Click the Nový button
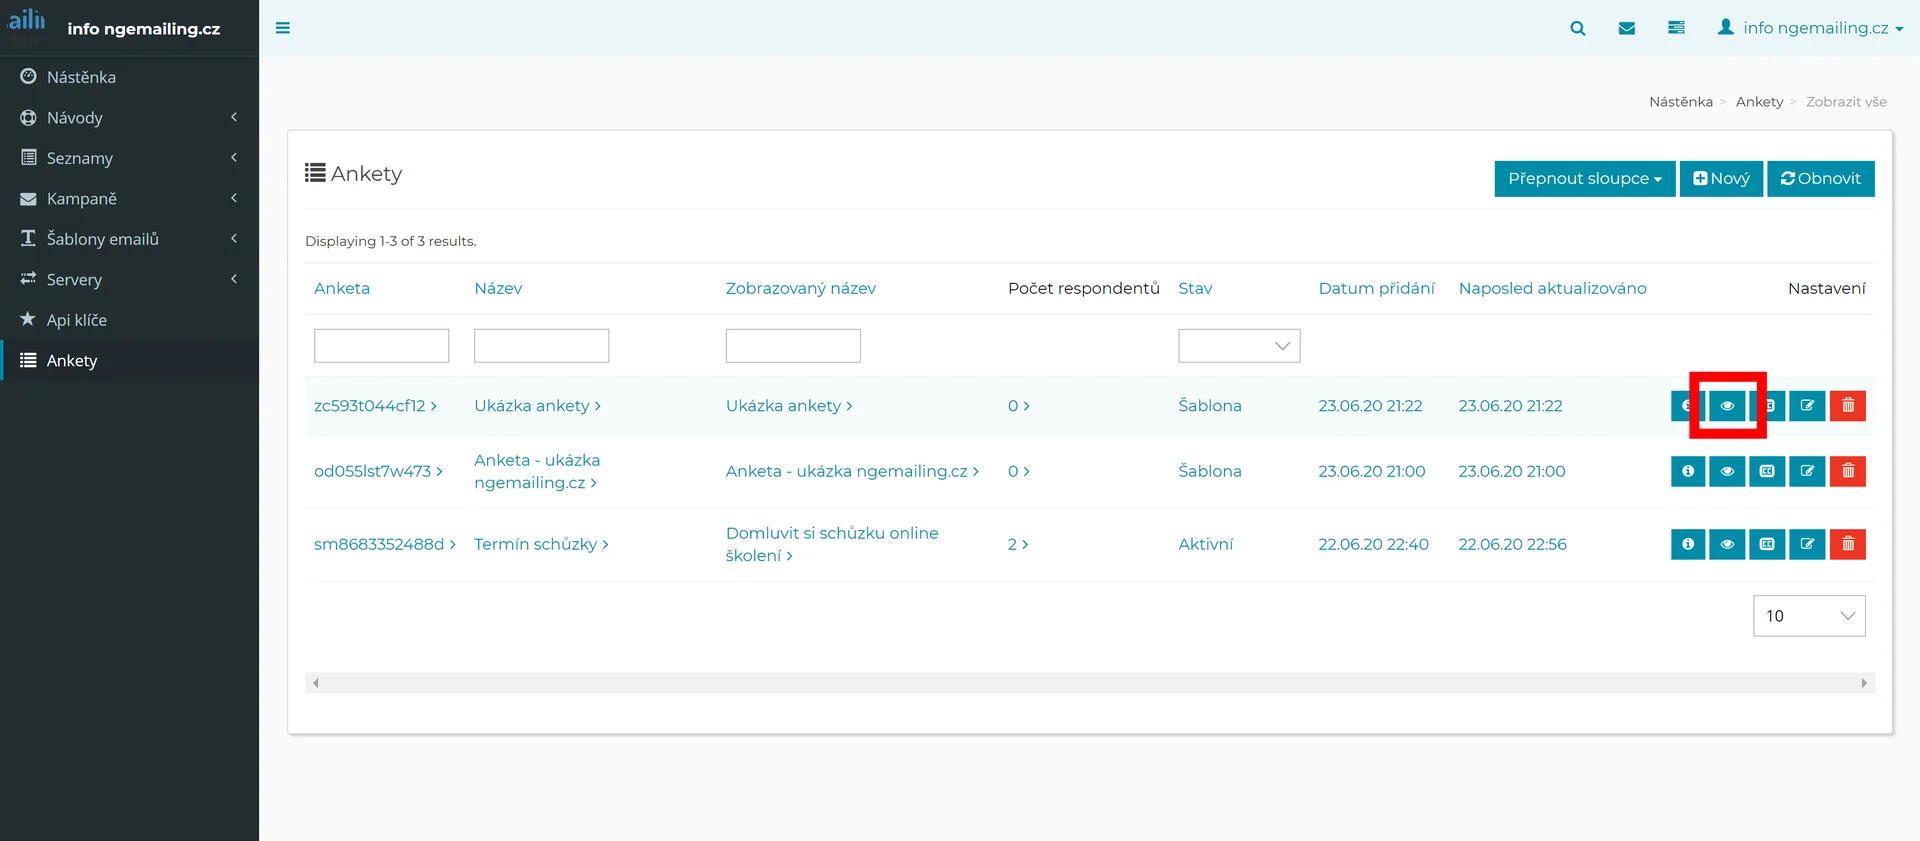The image size is (1920, 841). coord(1720,179)
